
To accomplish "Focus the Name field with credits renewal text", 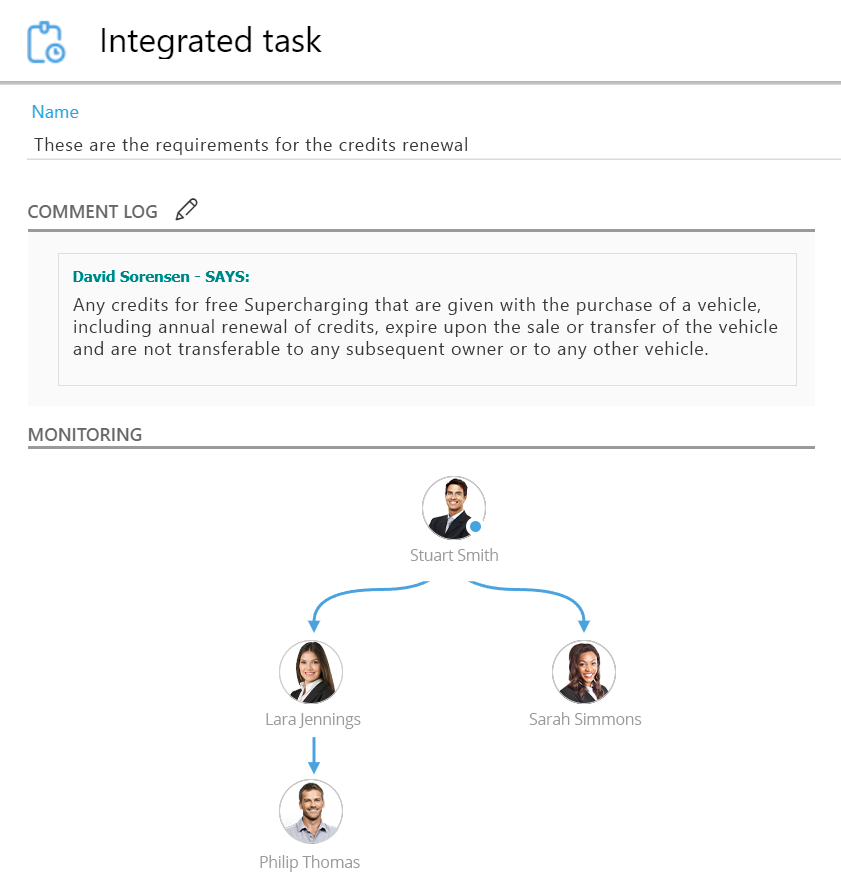I will coord(250,145).
